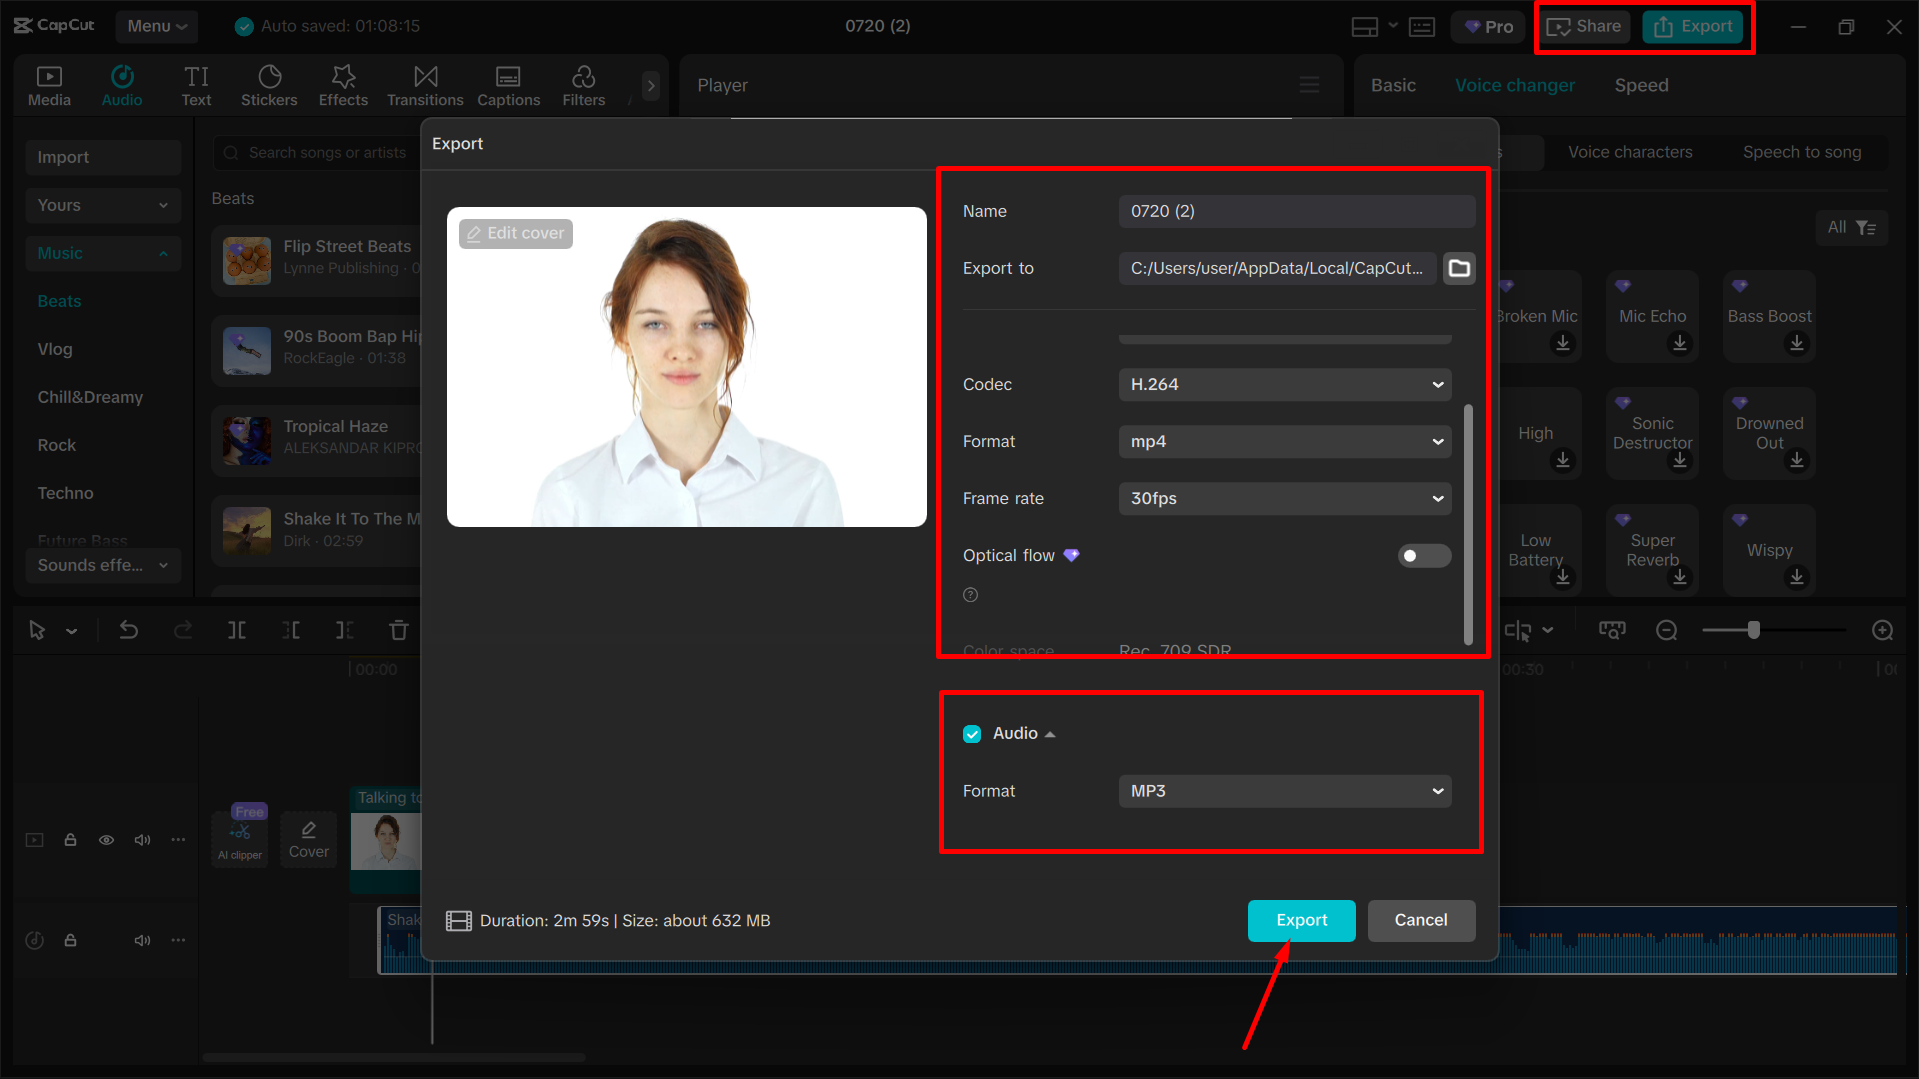Screen dimensions: 1919x1079
Task: Open the Codec dropdown
Action: tap(1284, 384)
